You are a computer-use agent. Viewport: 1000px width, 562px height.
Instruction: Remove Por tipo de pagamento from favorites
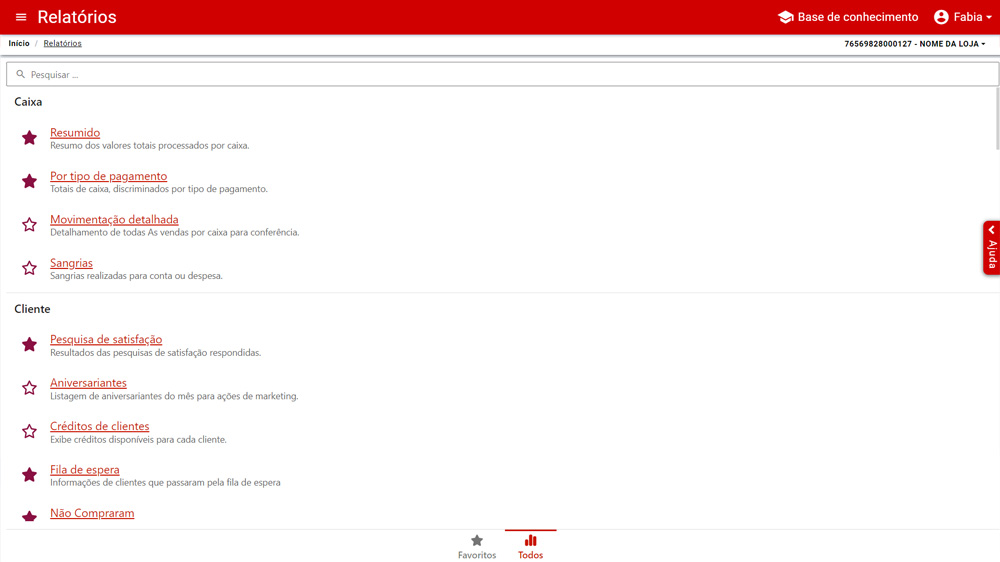coord(30,181)
